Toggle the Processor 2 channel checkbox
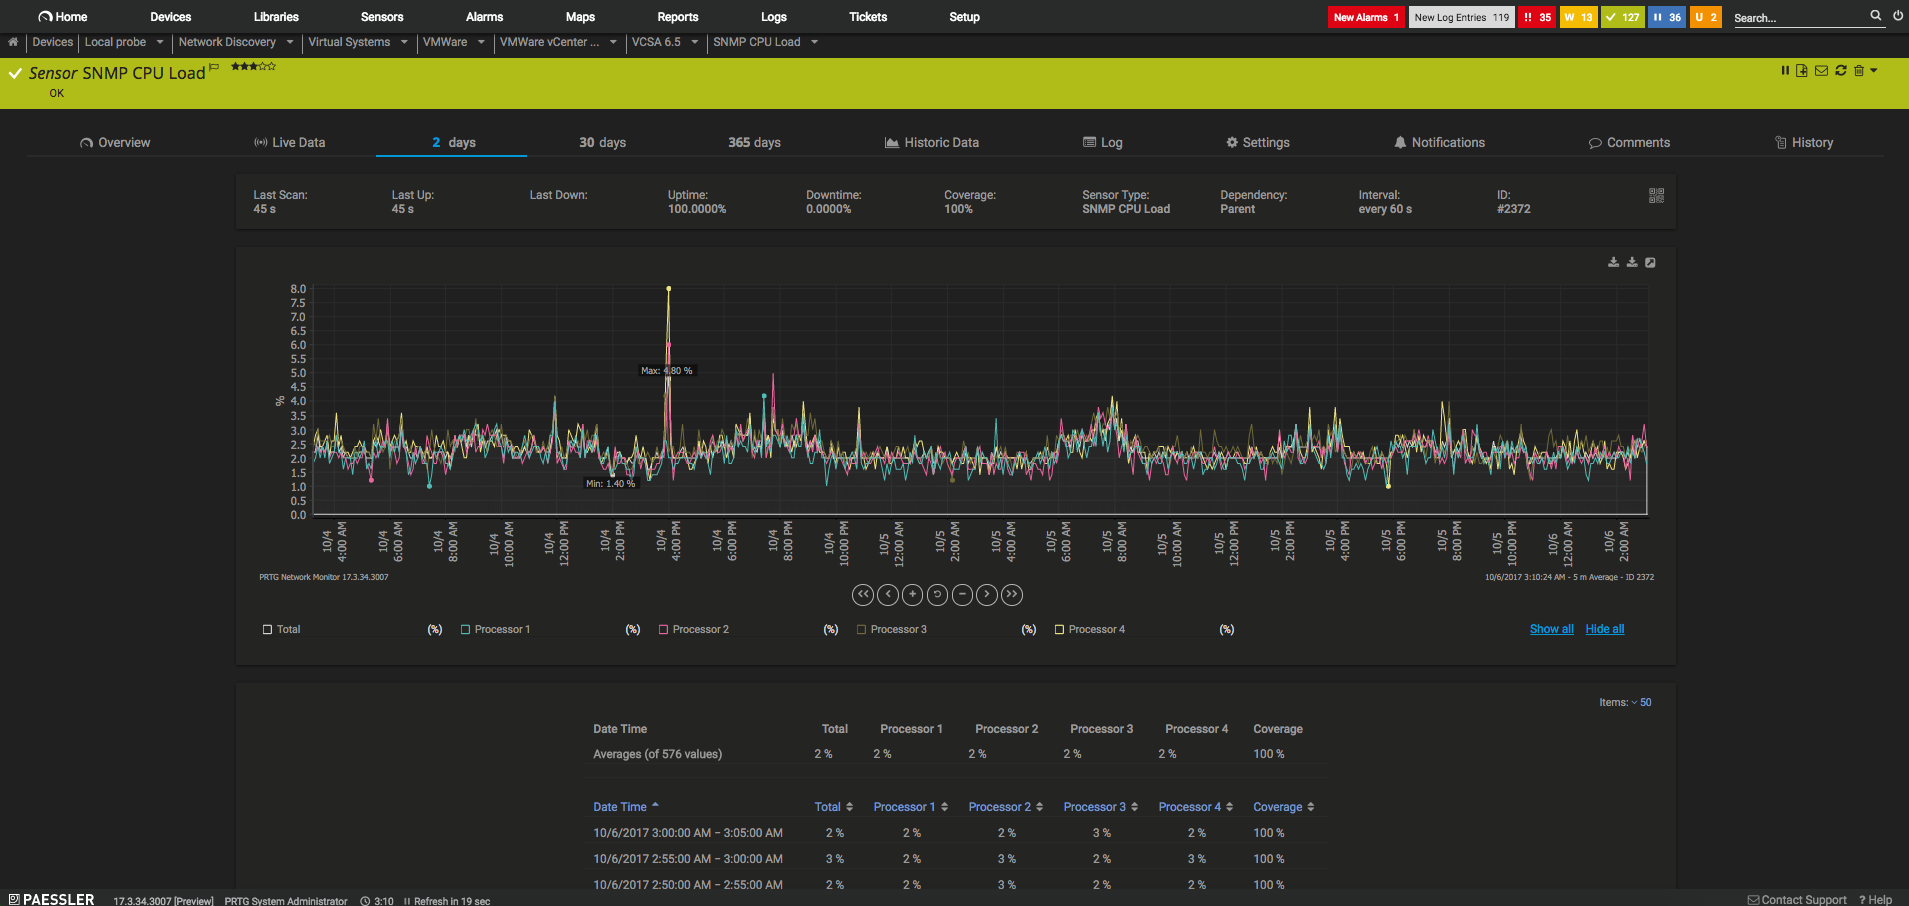Image resolution: width=1909 pixels, height=906 pixels. pyautogui.click(x=663, y=629)
